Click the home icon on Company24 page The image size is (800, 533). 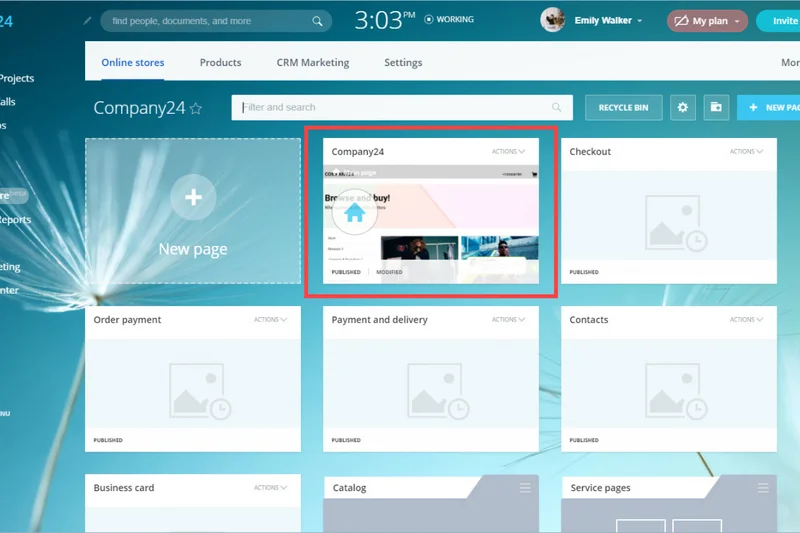click(354, 212)
